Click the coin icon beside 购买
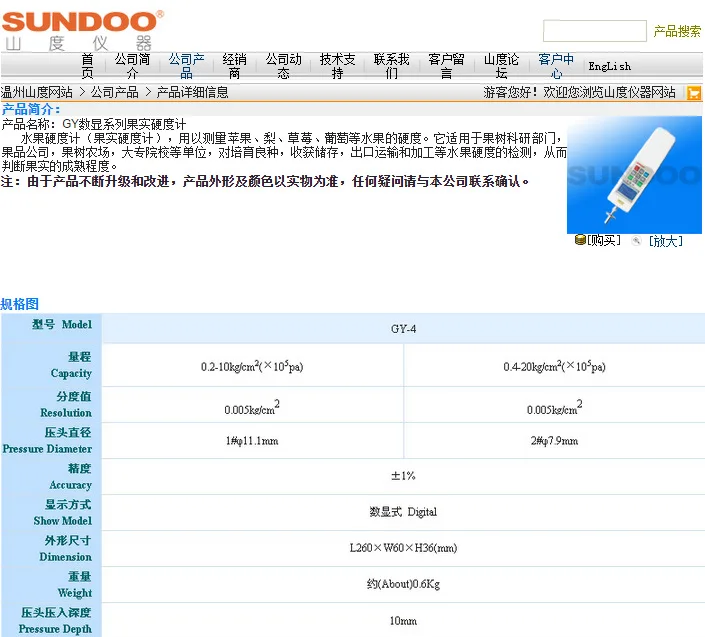The height and width of the screenshot is (637, 705). coord(580,240)
